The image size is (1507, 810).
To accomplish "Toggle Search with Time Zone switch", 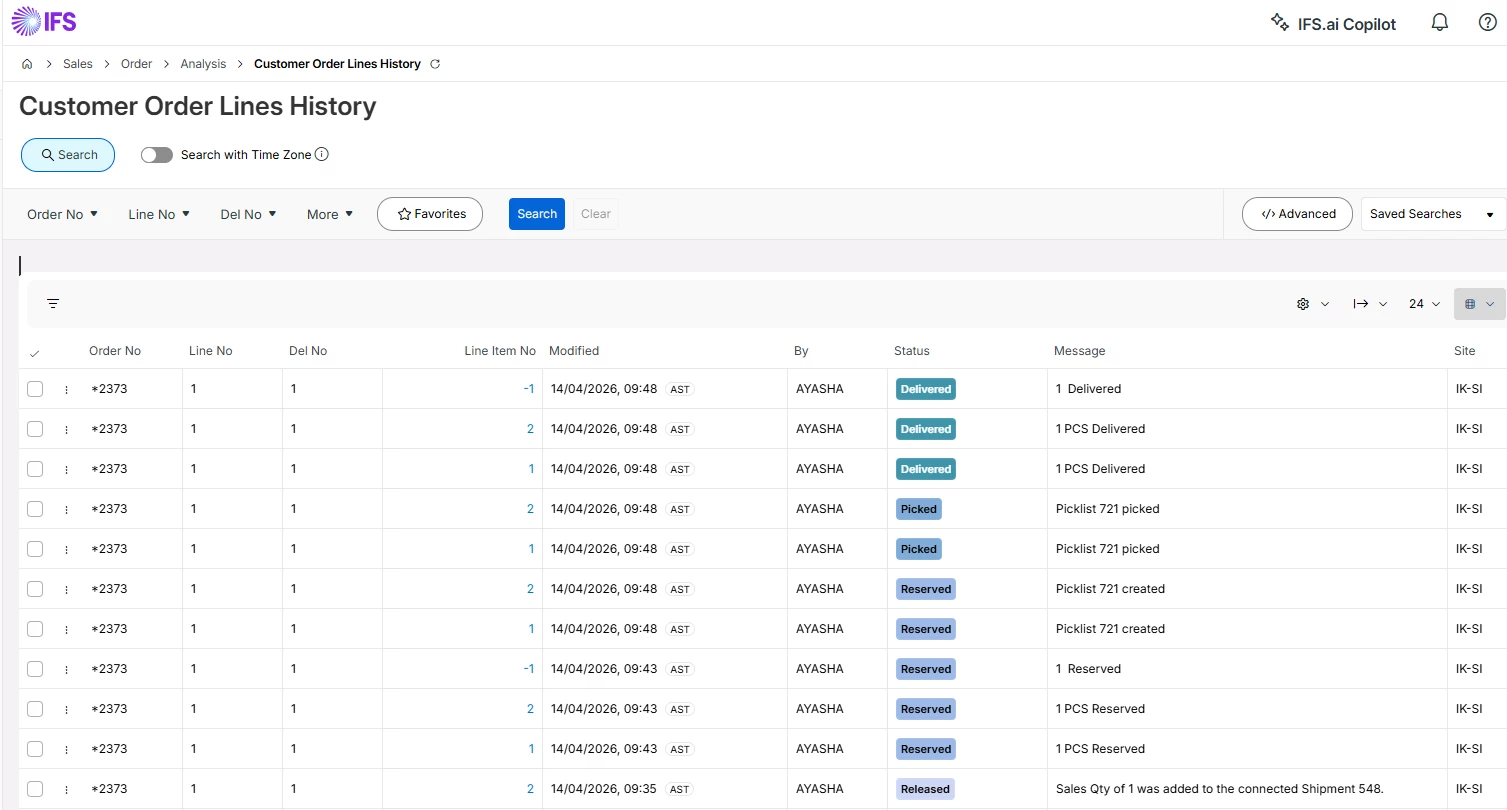I will pos(157,155).
